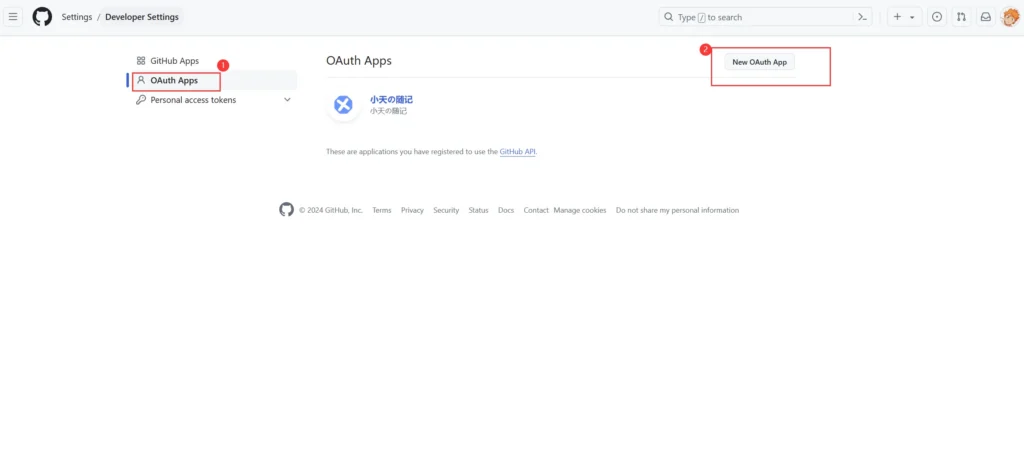The width and height of the screenshot is (1024, 451).
Task: Open the Docs footer link
Action: click(506, 210)
